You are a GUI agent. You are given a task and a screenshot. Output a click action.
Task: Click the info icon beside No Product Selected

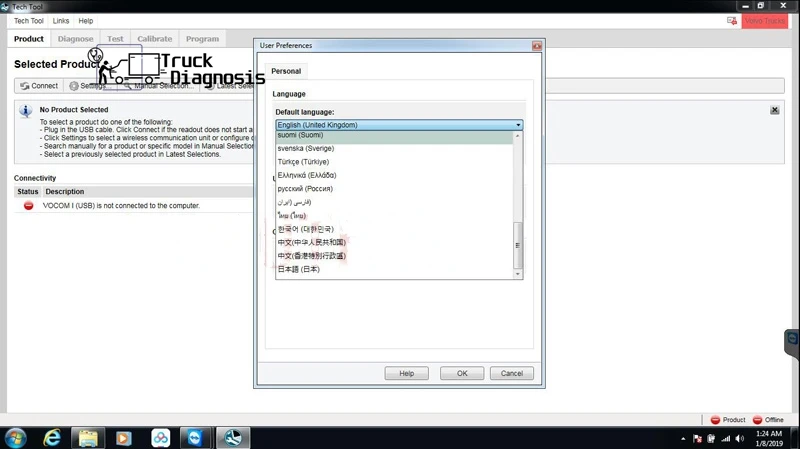coord(26,111)
